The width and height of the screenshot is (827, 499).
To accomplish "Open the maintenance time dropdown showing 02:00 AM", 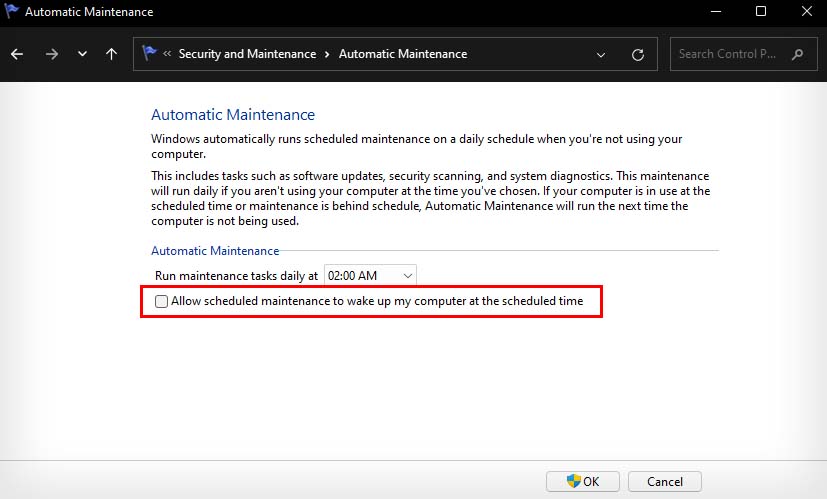I will point(370,275).
